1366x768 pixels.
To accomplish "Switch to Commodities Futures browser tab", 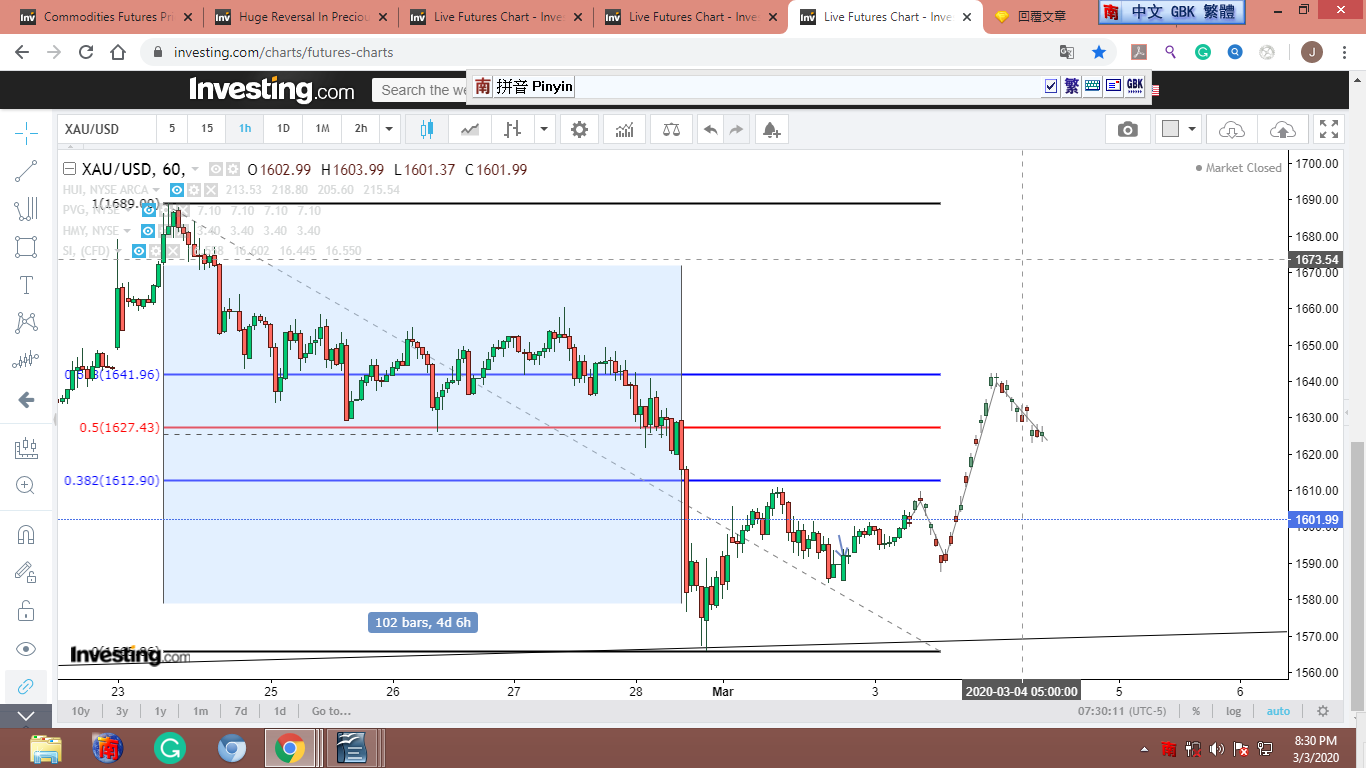I will click(100, 17).
